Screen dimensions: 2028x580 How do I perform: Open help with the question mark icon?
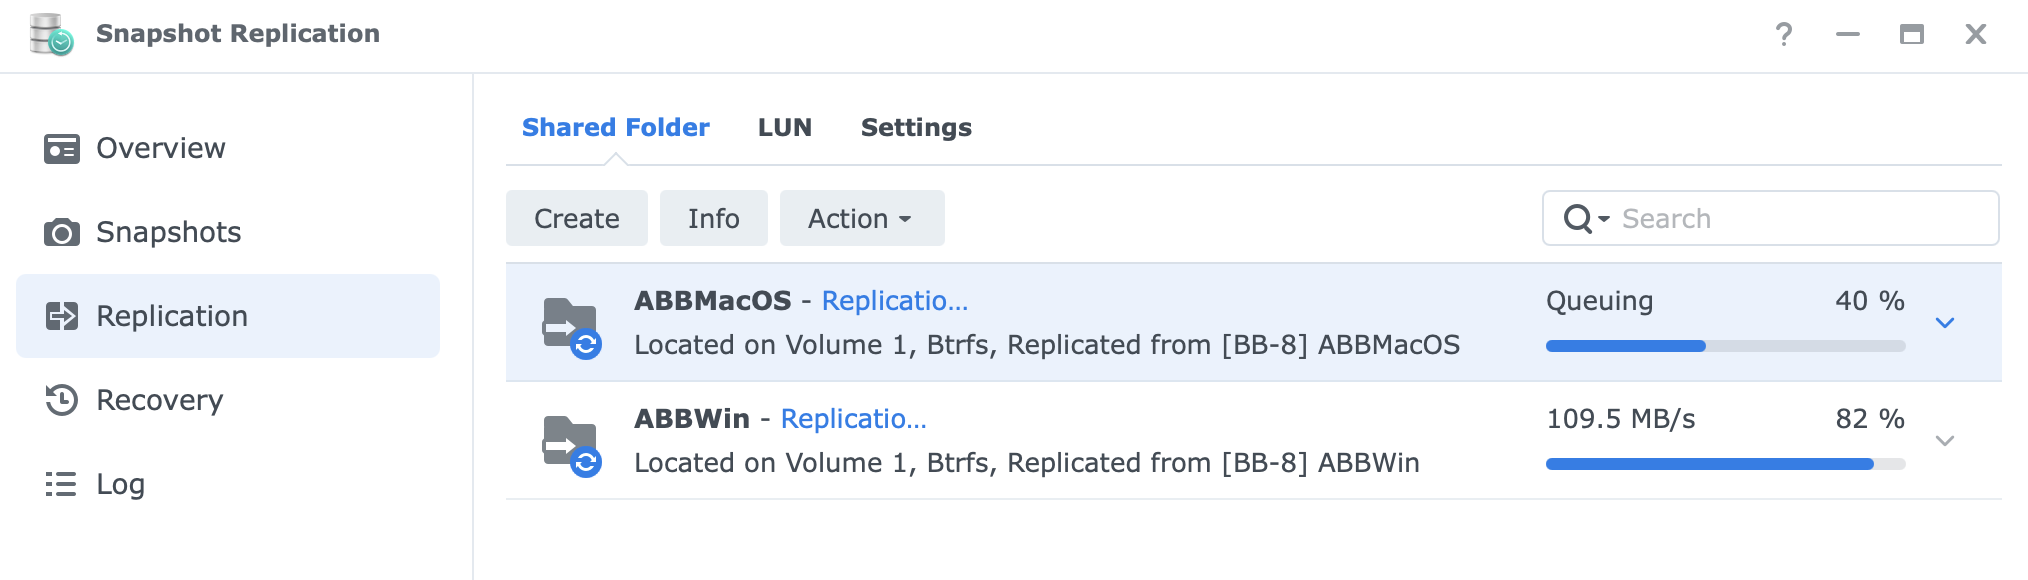pos(1784,35)
